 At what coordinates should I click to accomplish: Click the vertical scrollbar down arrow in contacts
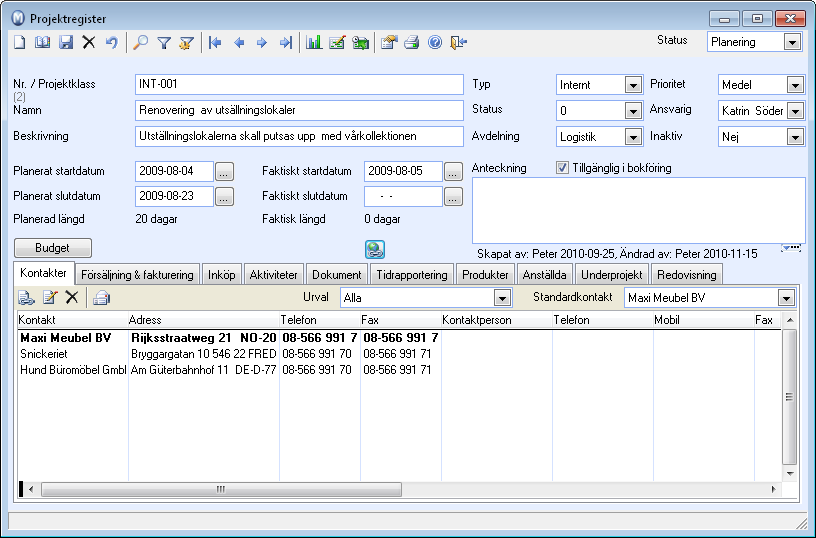click(789, 474)
